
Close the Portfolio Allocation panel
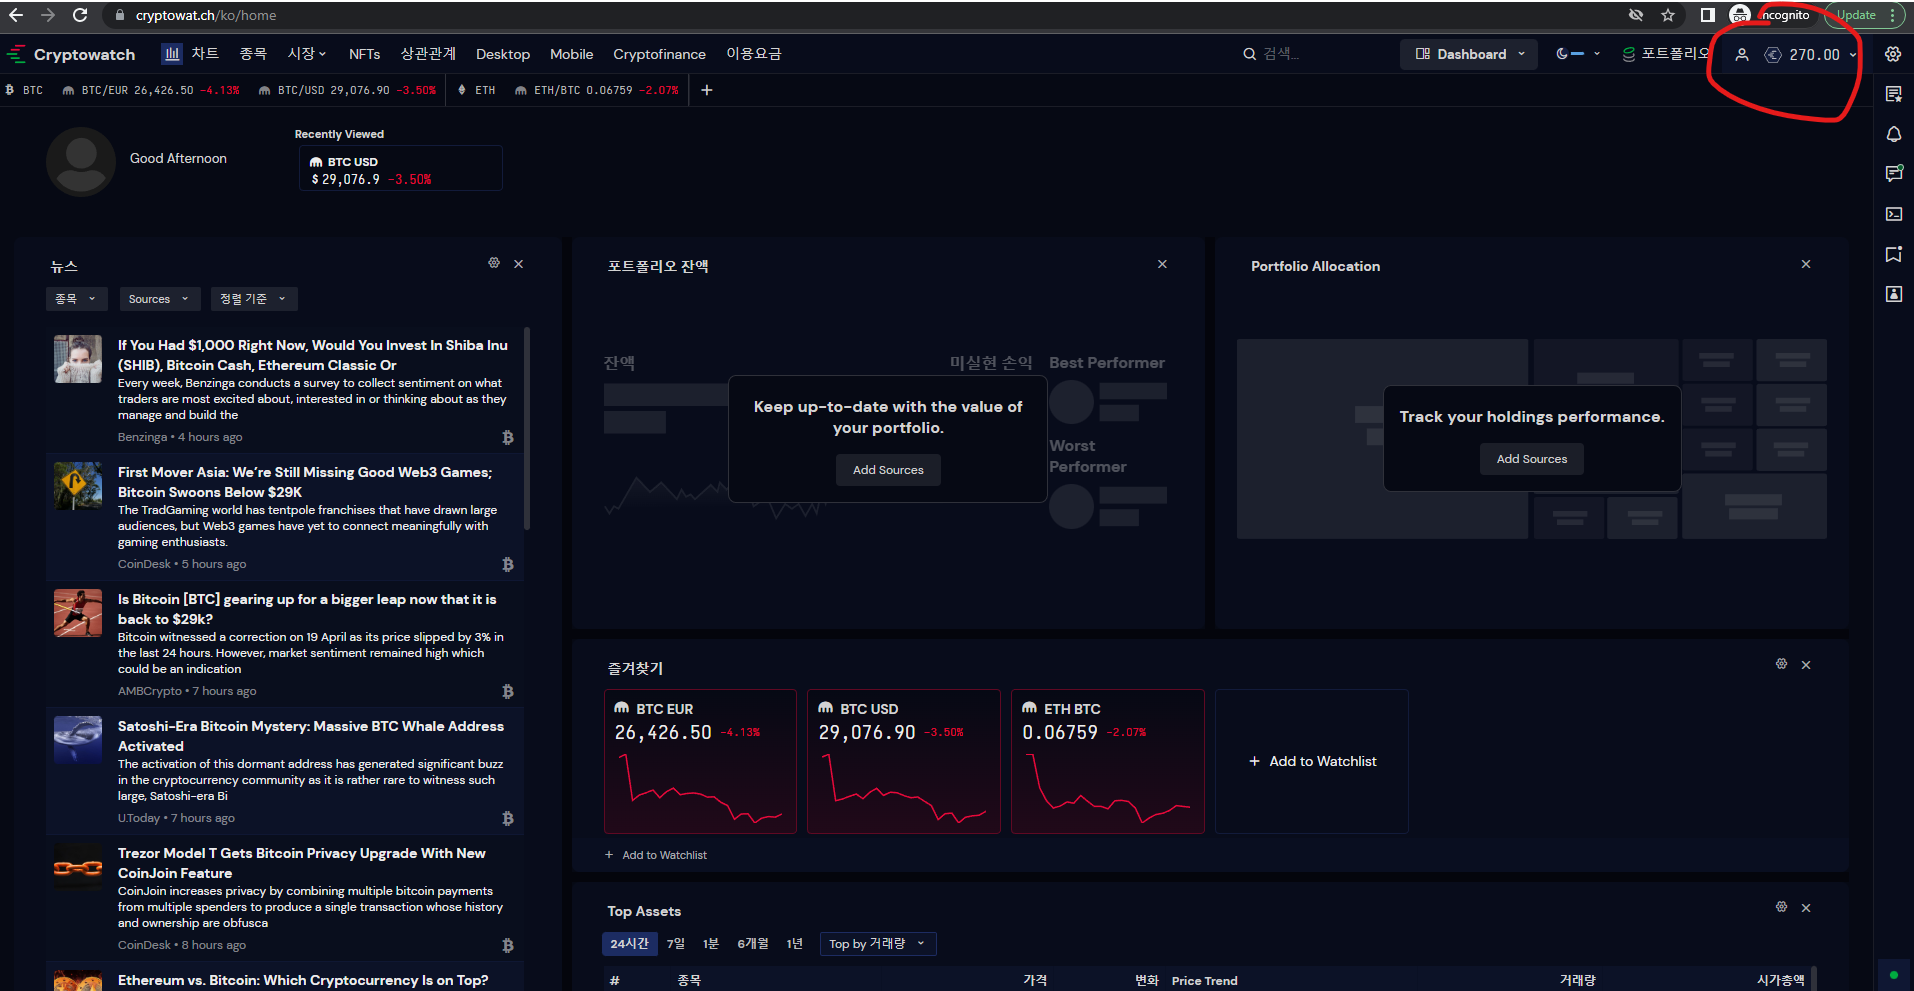click(1806, 264)
